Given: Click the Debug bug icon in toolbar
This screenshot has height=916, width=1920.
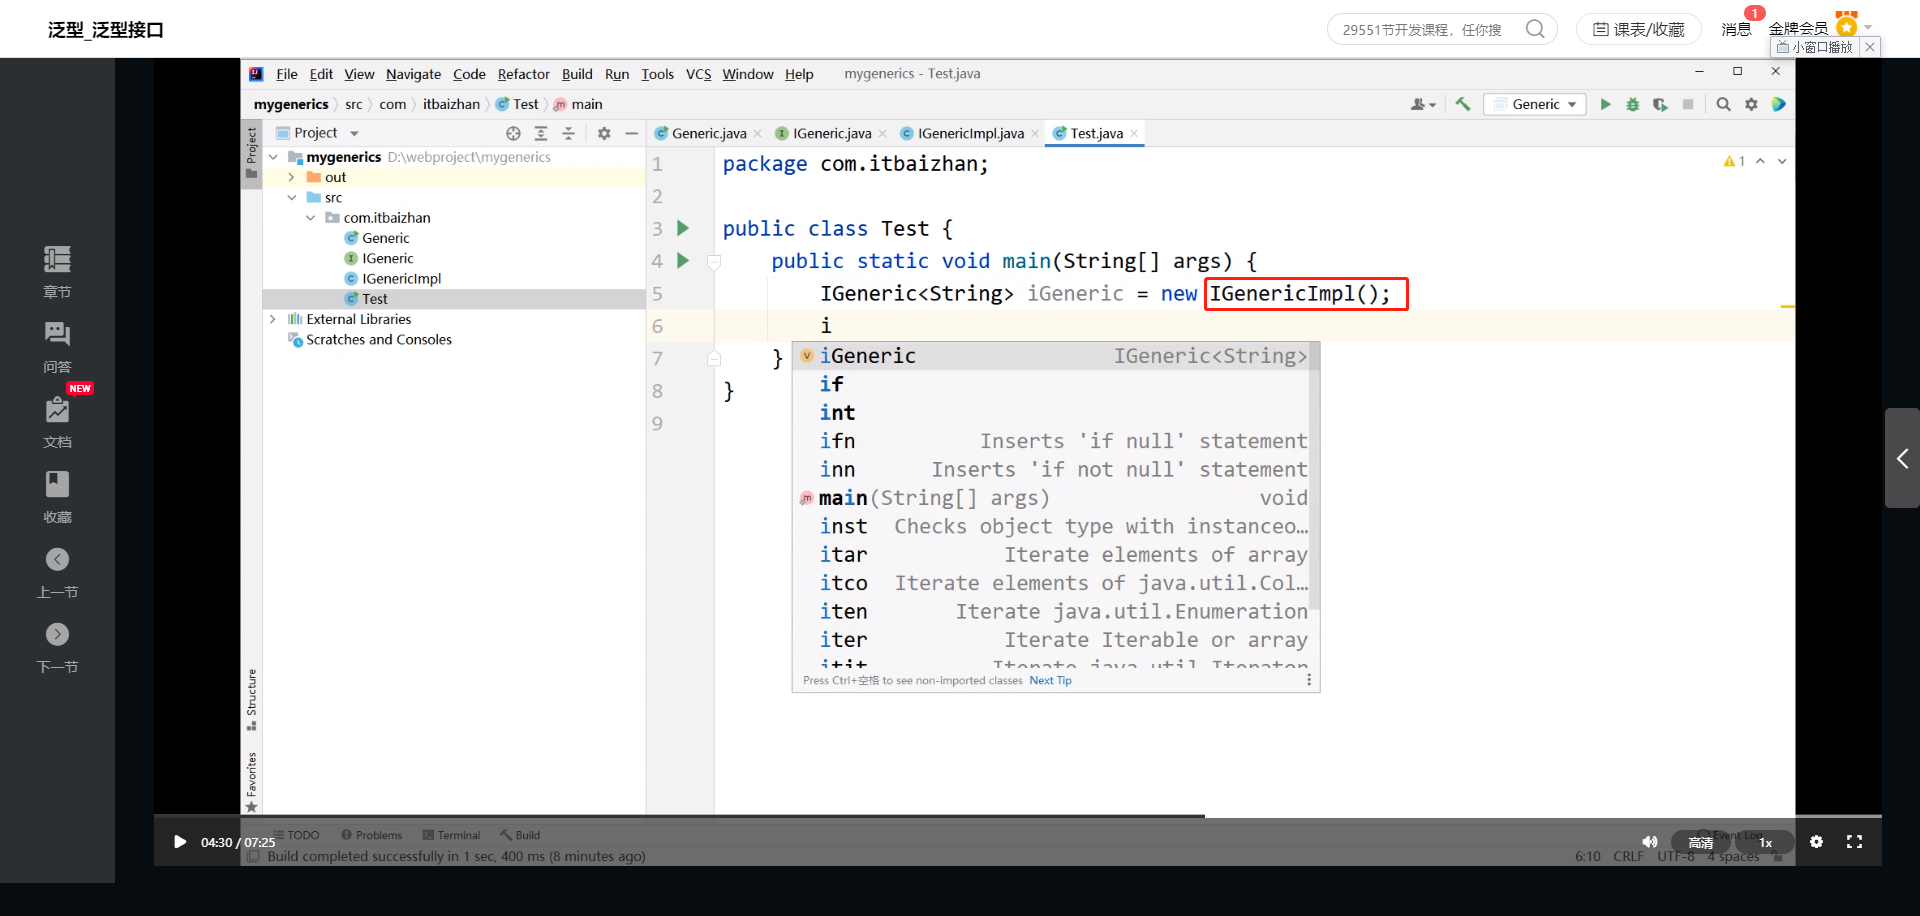Looking at the screenshot, I should 1633,104.
